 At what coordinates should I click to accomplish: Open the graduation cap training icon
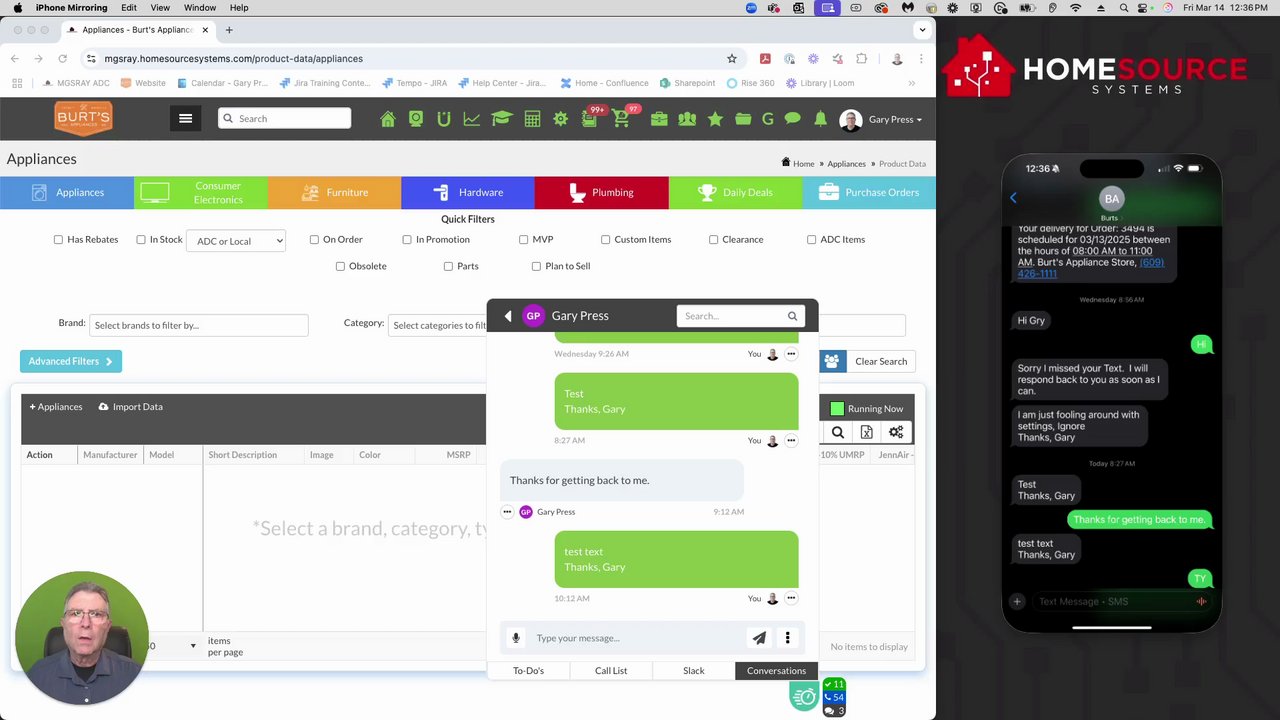coord(501,119)
